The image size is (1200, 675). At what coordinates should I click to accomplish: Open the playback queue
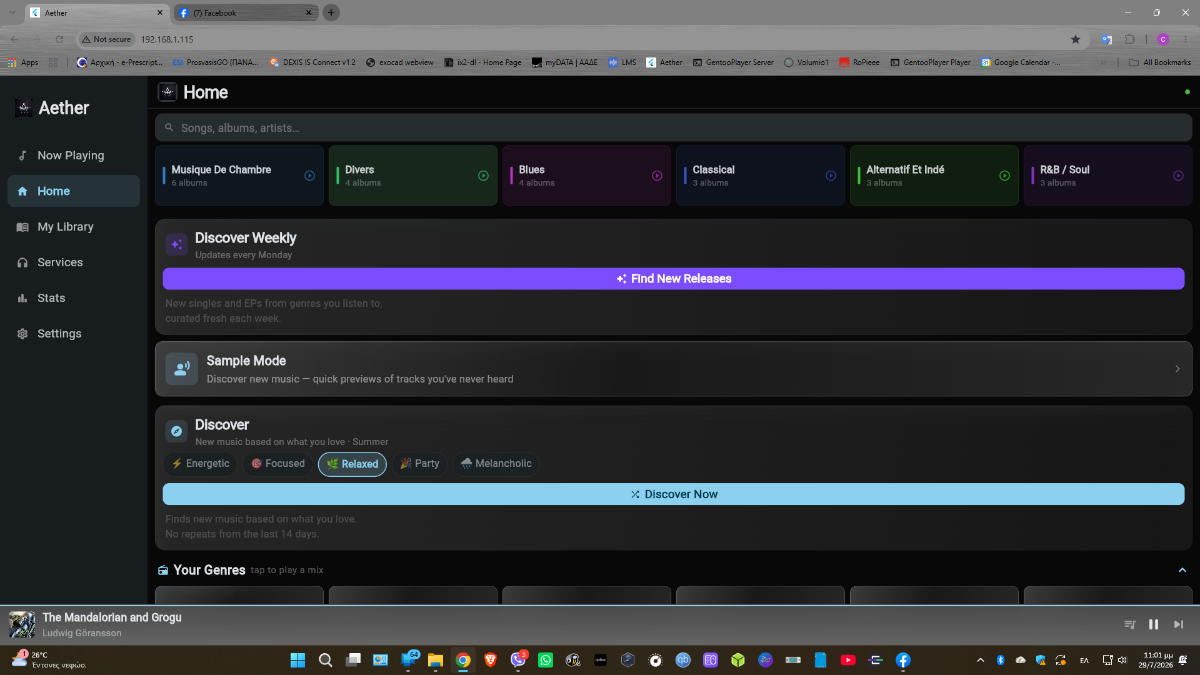(x=1130, y=624)
